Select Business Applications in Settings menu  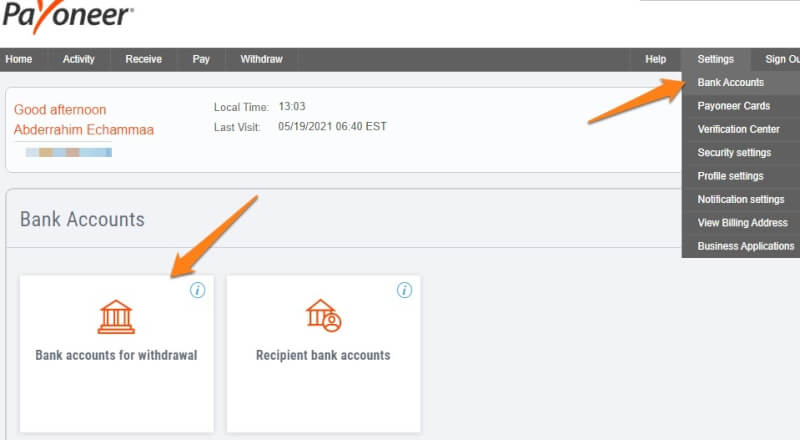pos(741,246)
